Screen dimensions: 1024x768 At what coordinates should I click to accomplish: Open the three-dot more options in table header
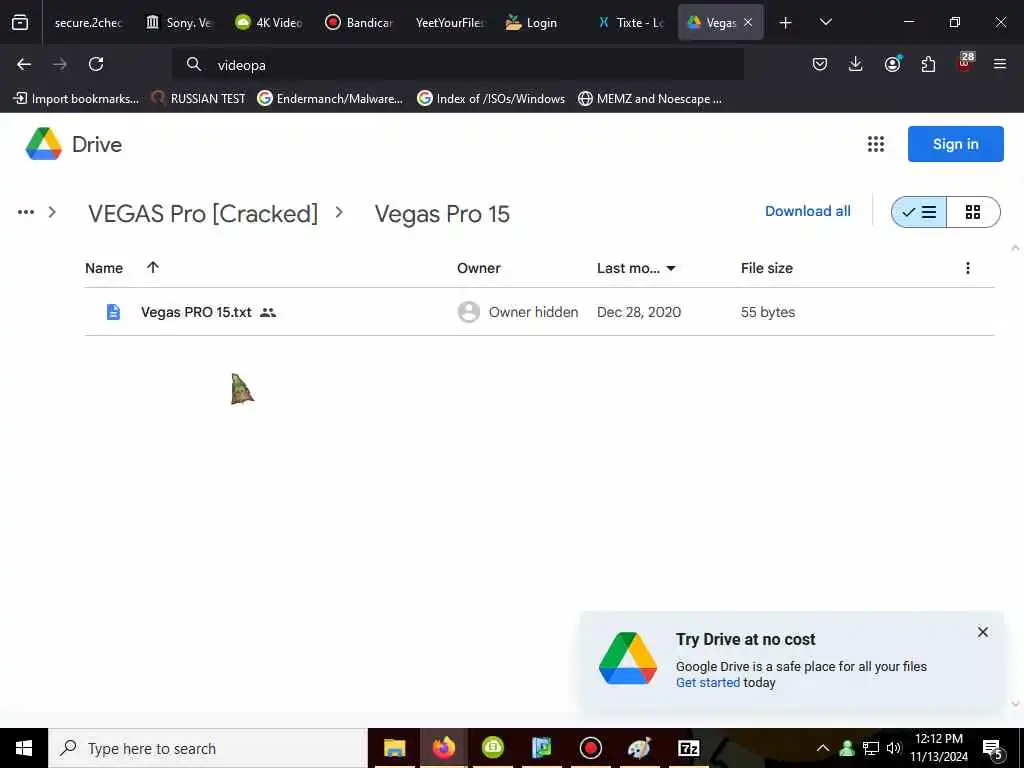pos(968,268)
